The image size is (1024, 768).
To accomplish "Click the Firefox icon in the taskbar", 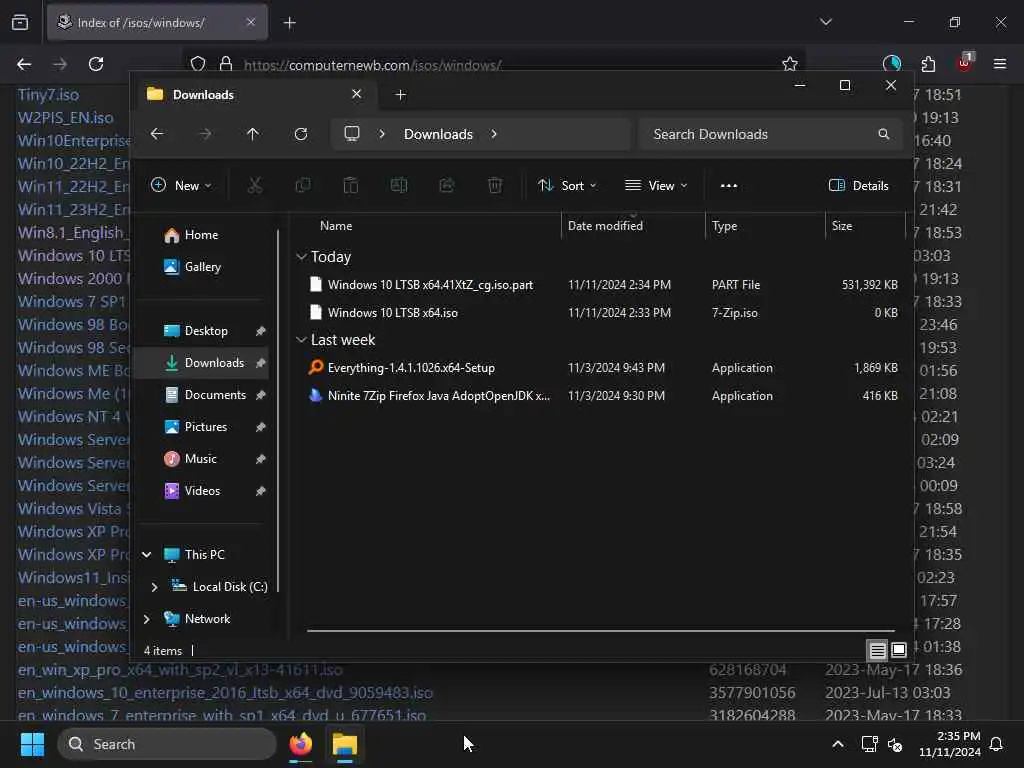I will (301, 744).
